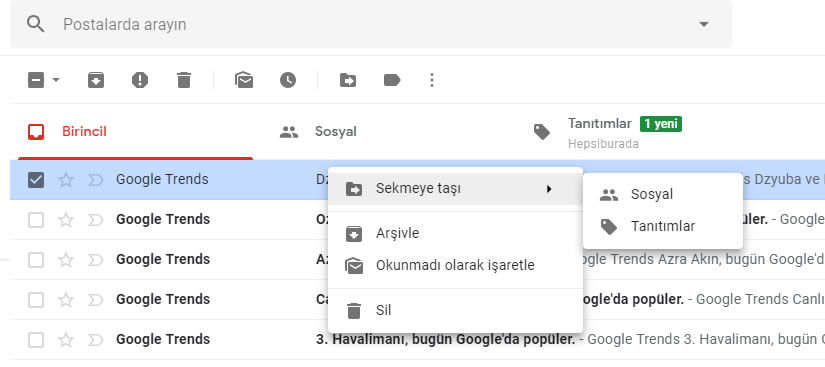
Task: Switch to the Birincil tab
Action: click(x=135, y=132)
